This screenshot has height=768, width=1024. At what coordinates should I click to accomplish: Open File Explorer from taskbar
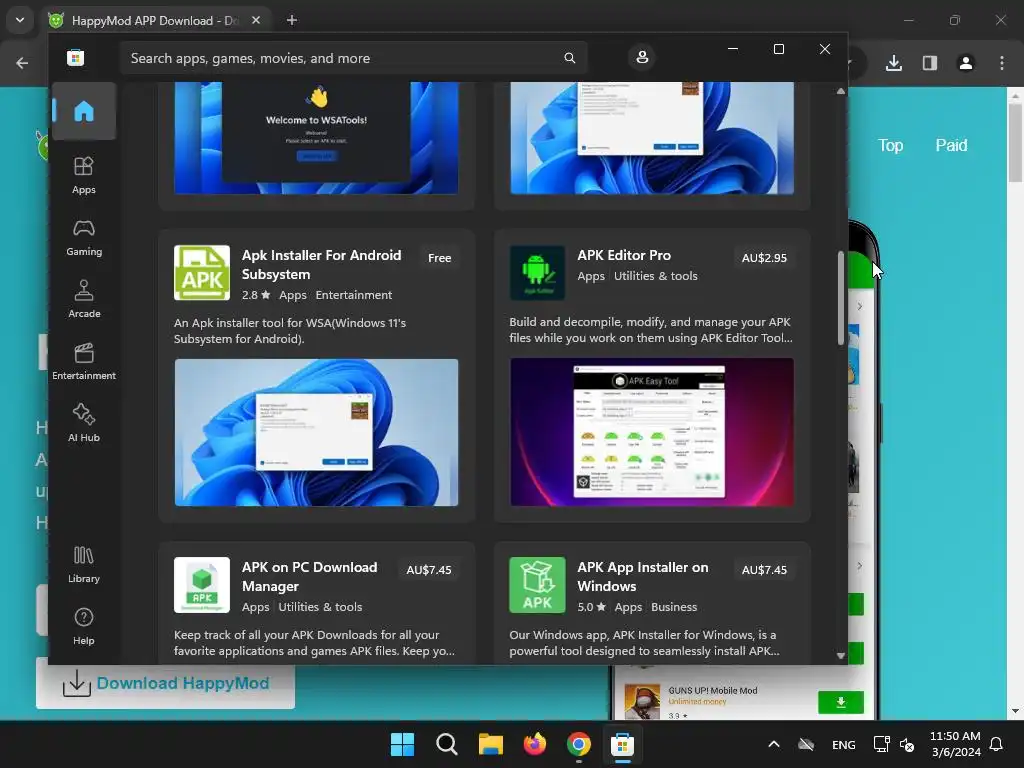[490, 744]
